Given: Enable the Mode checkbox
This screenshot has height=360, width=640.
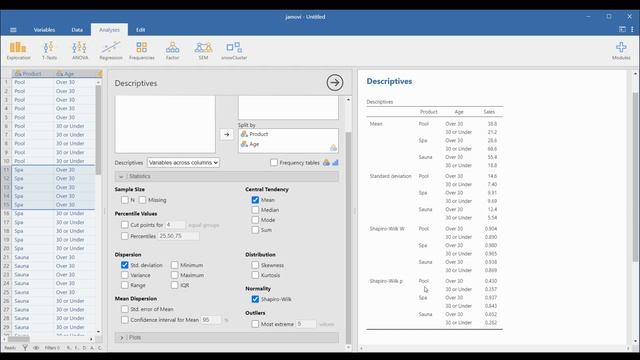Looking at the screenshot, I should click(x=255, y=220).
